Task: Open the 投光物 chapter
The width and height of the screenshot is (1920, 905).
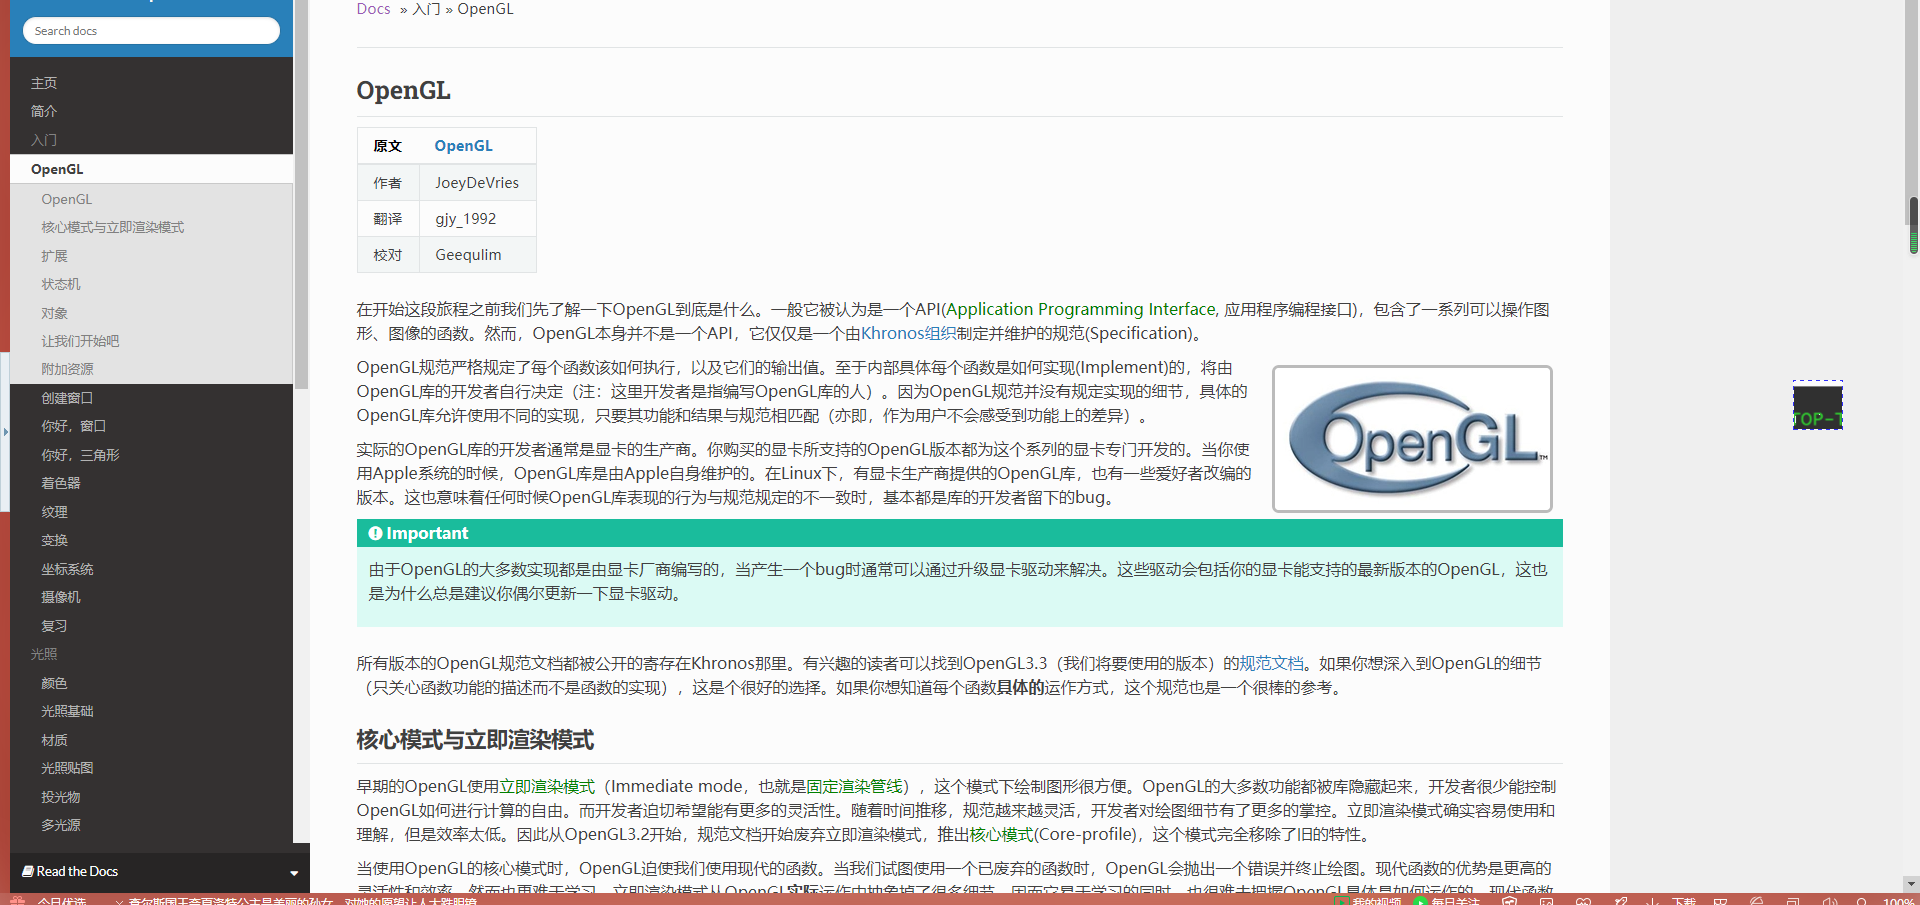Action: tap(60, 797)
